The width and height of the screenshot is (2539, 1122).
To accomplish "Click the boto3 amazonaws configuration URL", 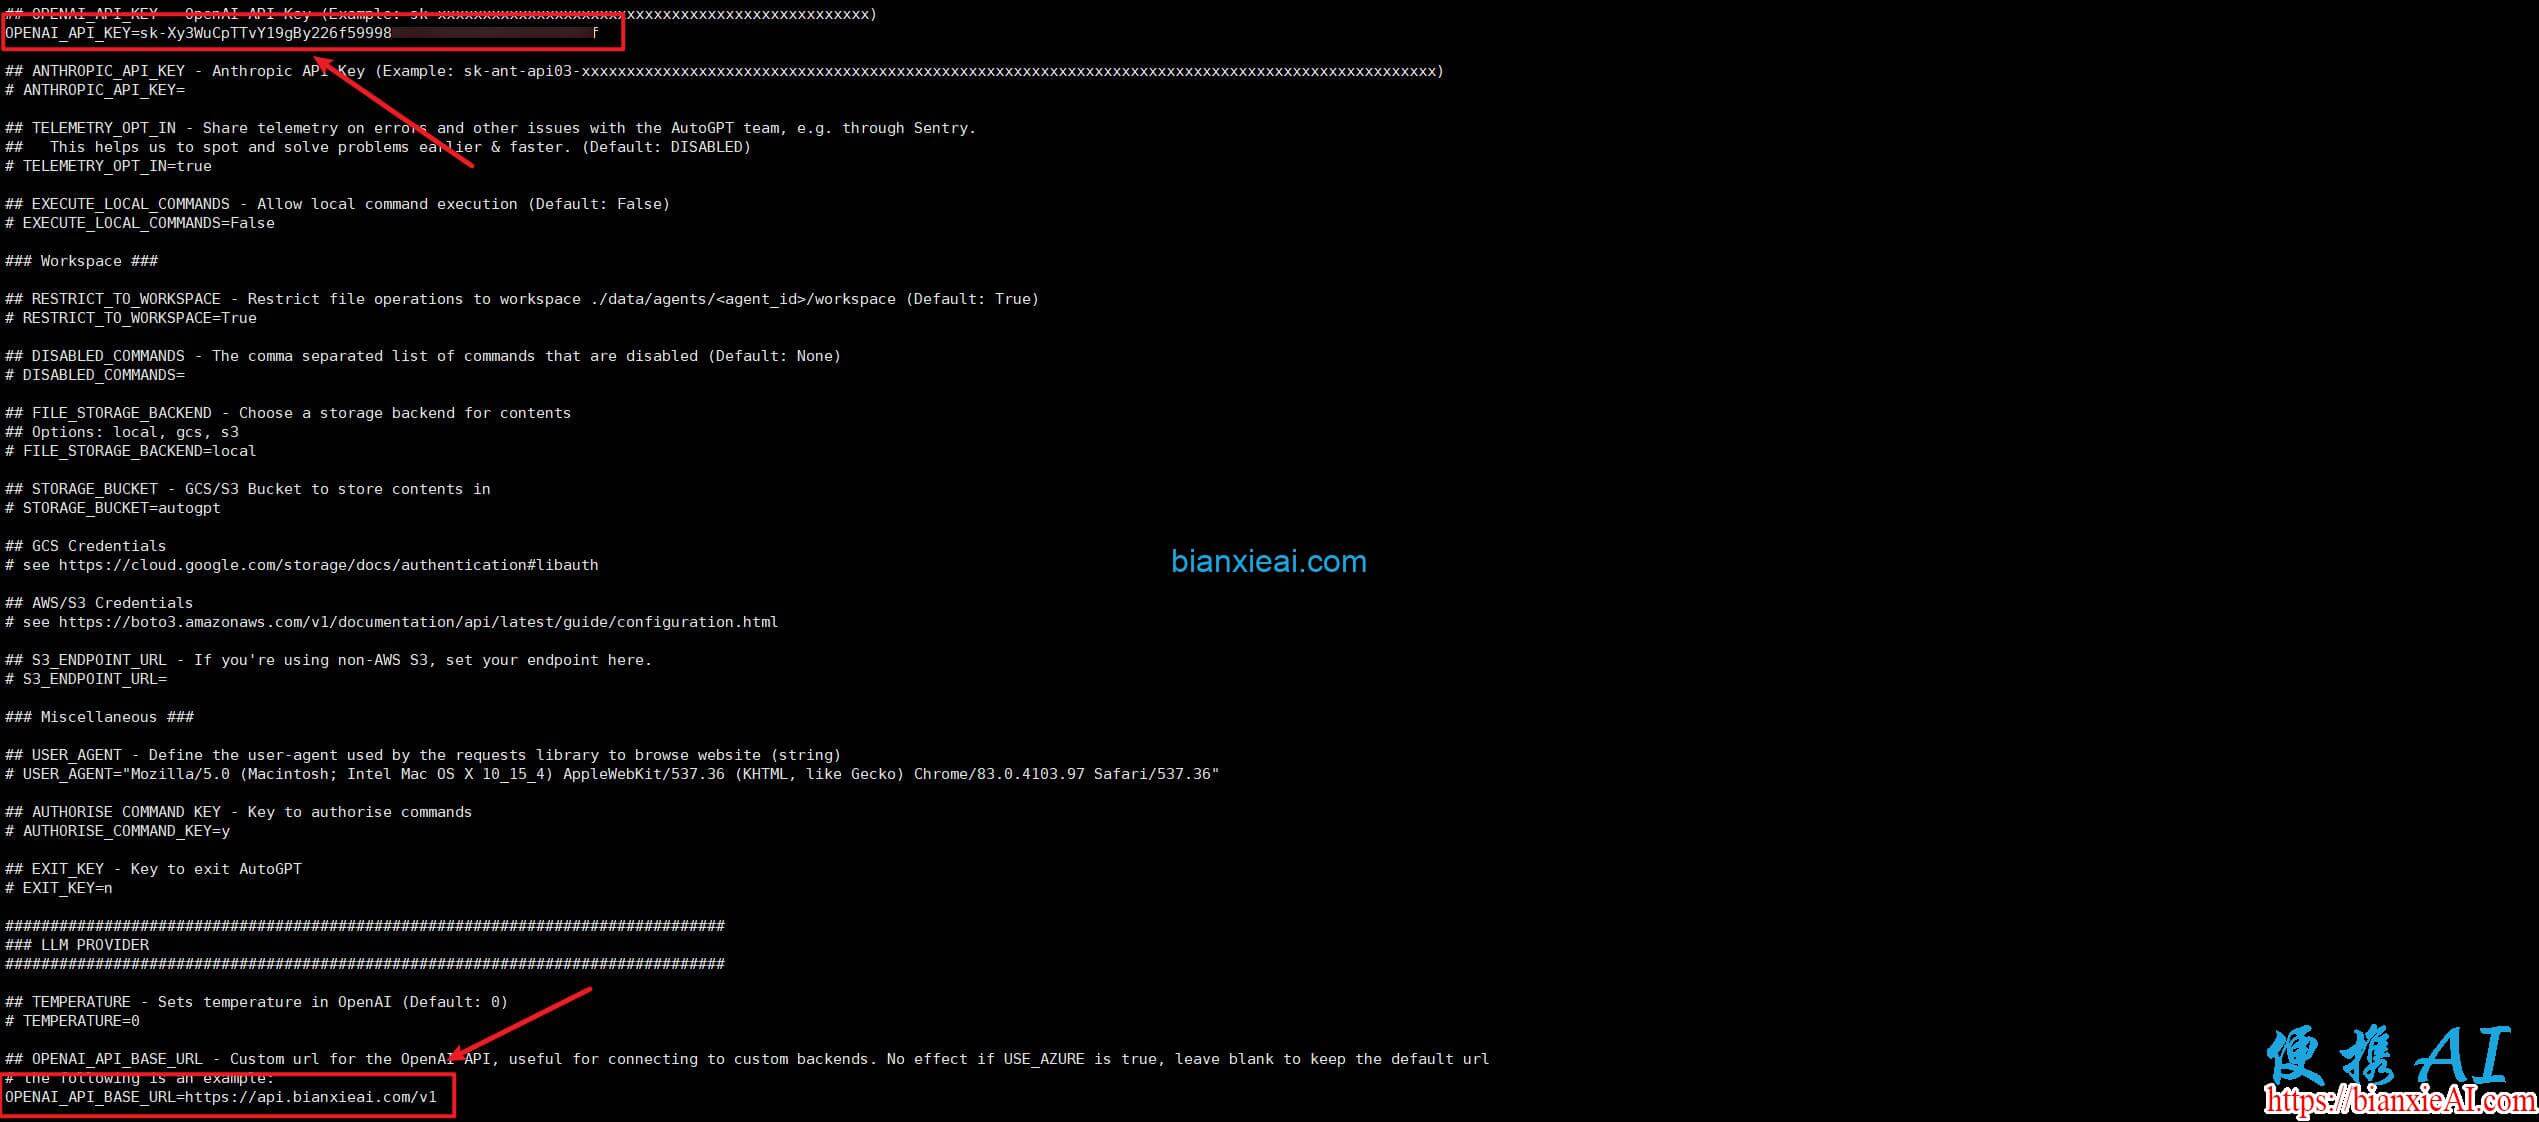I will [x=418, y=622].
